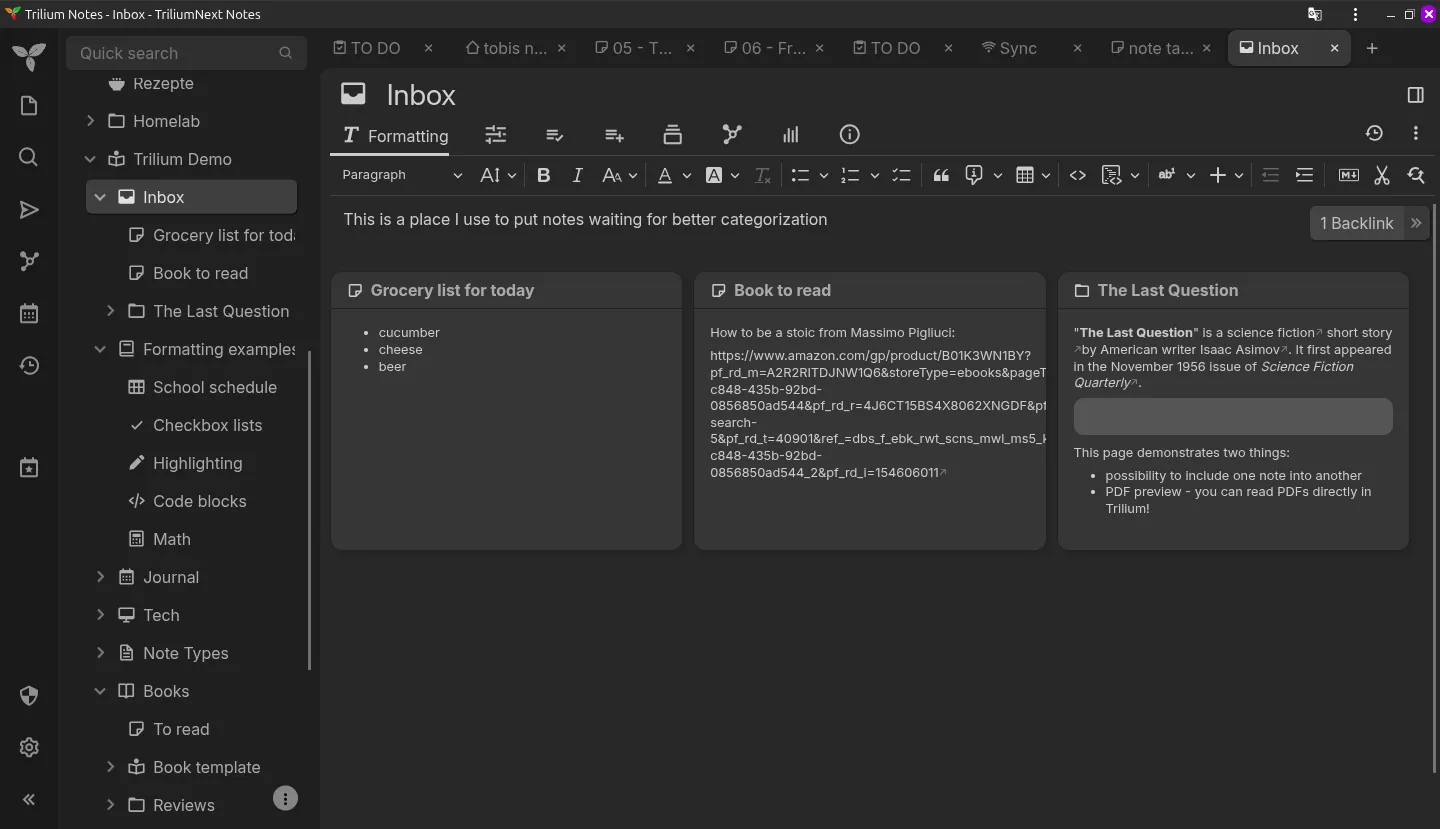Click the Jump to note arrow icon
This screenshot has width=1440, height=829.
28,209
